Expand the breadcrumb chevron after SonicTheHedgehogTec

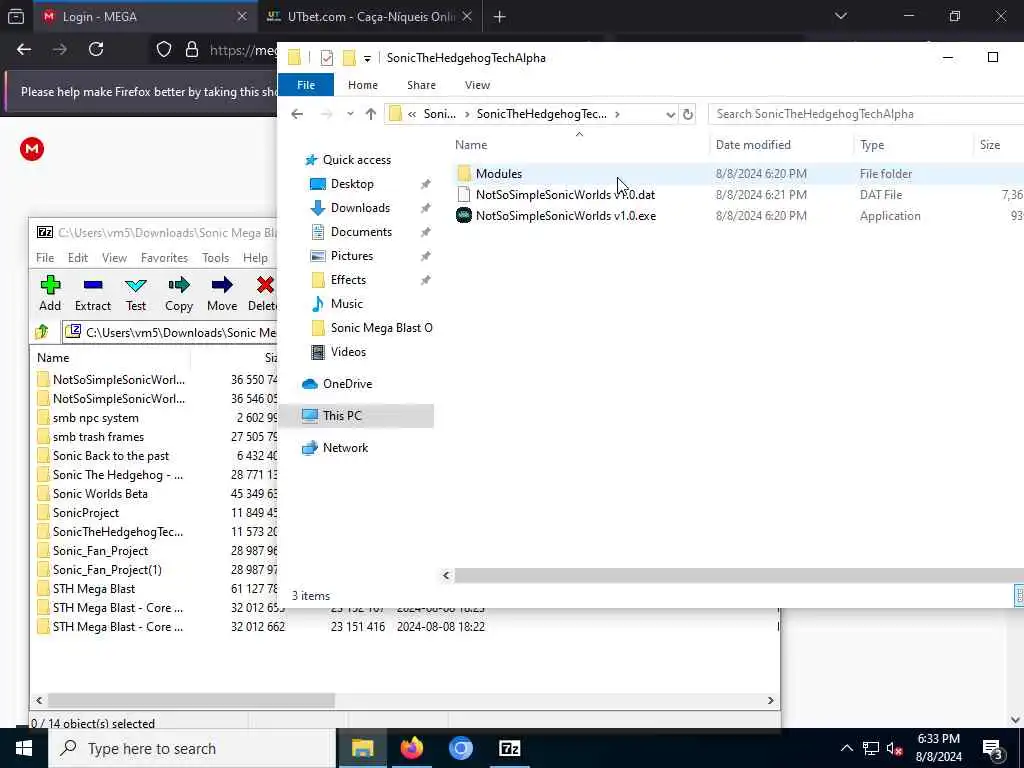click(x=617, y=114)
